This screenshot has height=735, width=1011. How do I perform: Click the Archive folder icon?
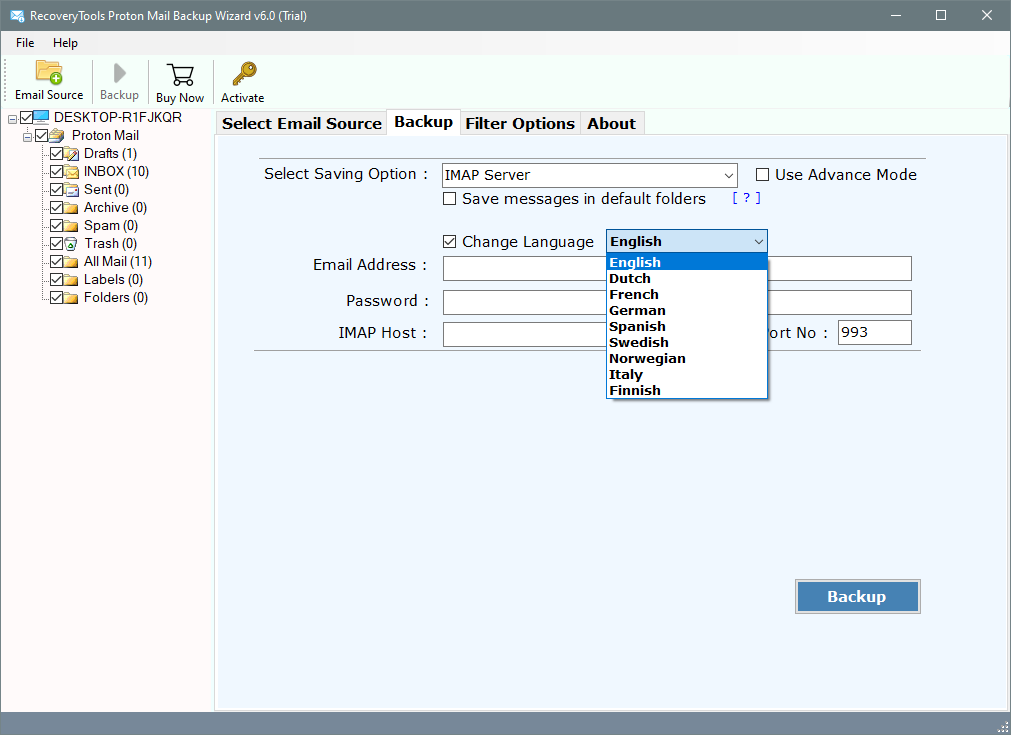72,208
